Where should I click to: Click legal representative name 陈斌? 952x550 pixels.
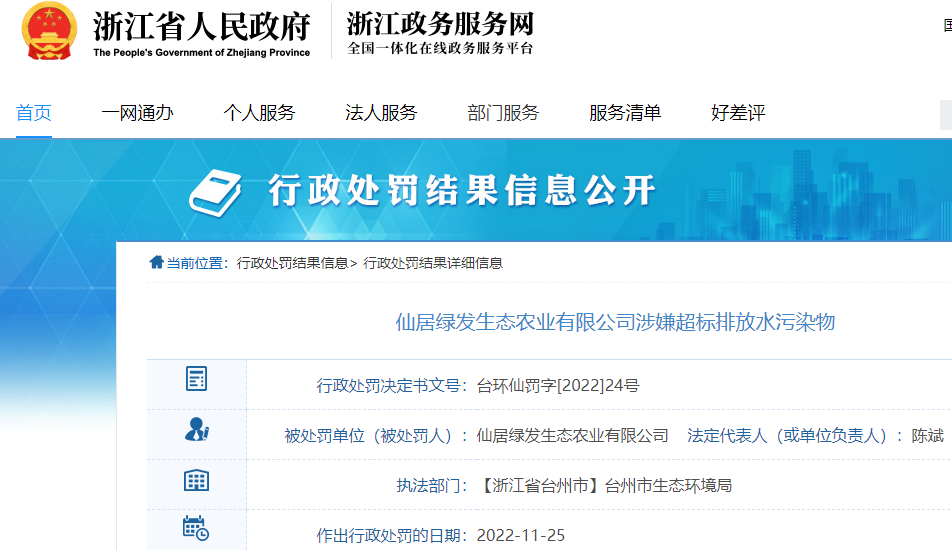click(928, 435)
